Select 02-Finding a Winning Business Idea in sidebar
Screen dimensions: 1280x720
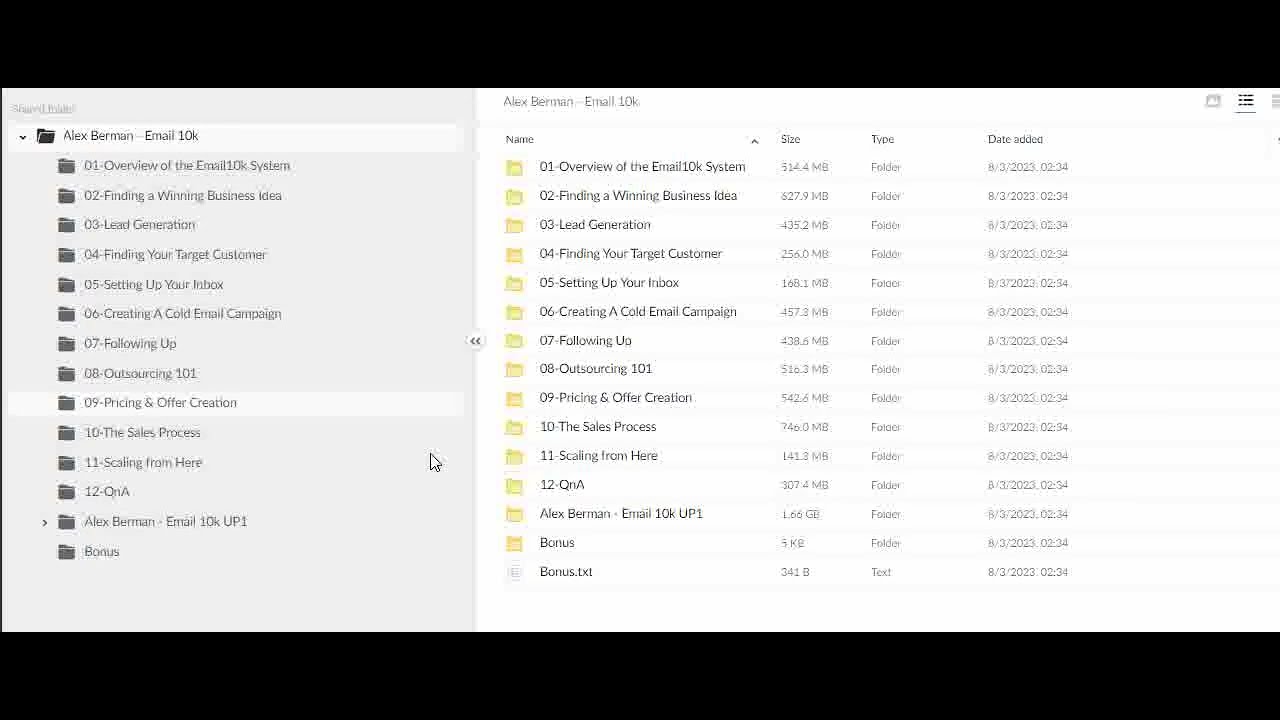tap(183, 196)
